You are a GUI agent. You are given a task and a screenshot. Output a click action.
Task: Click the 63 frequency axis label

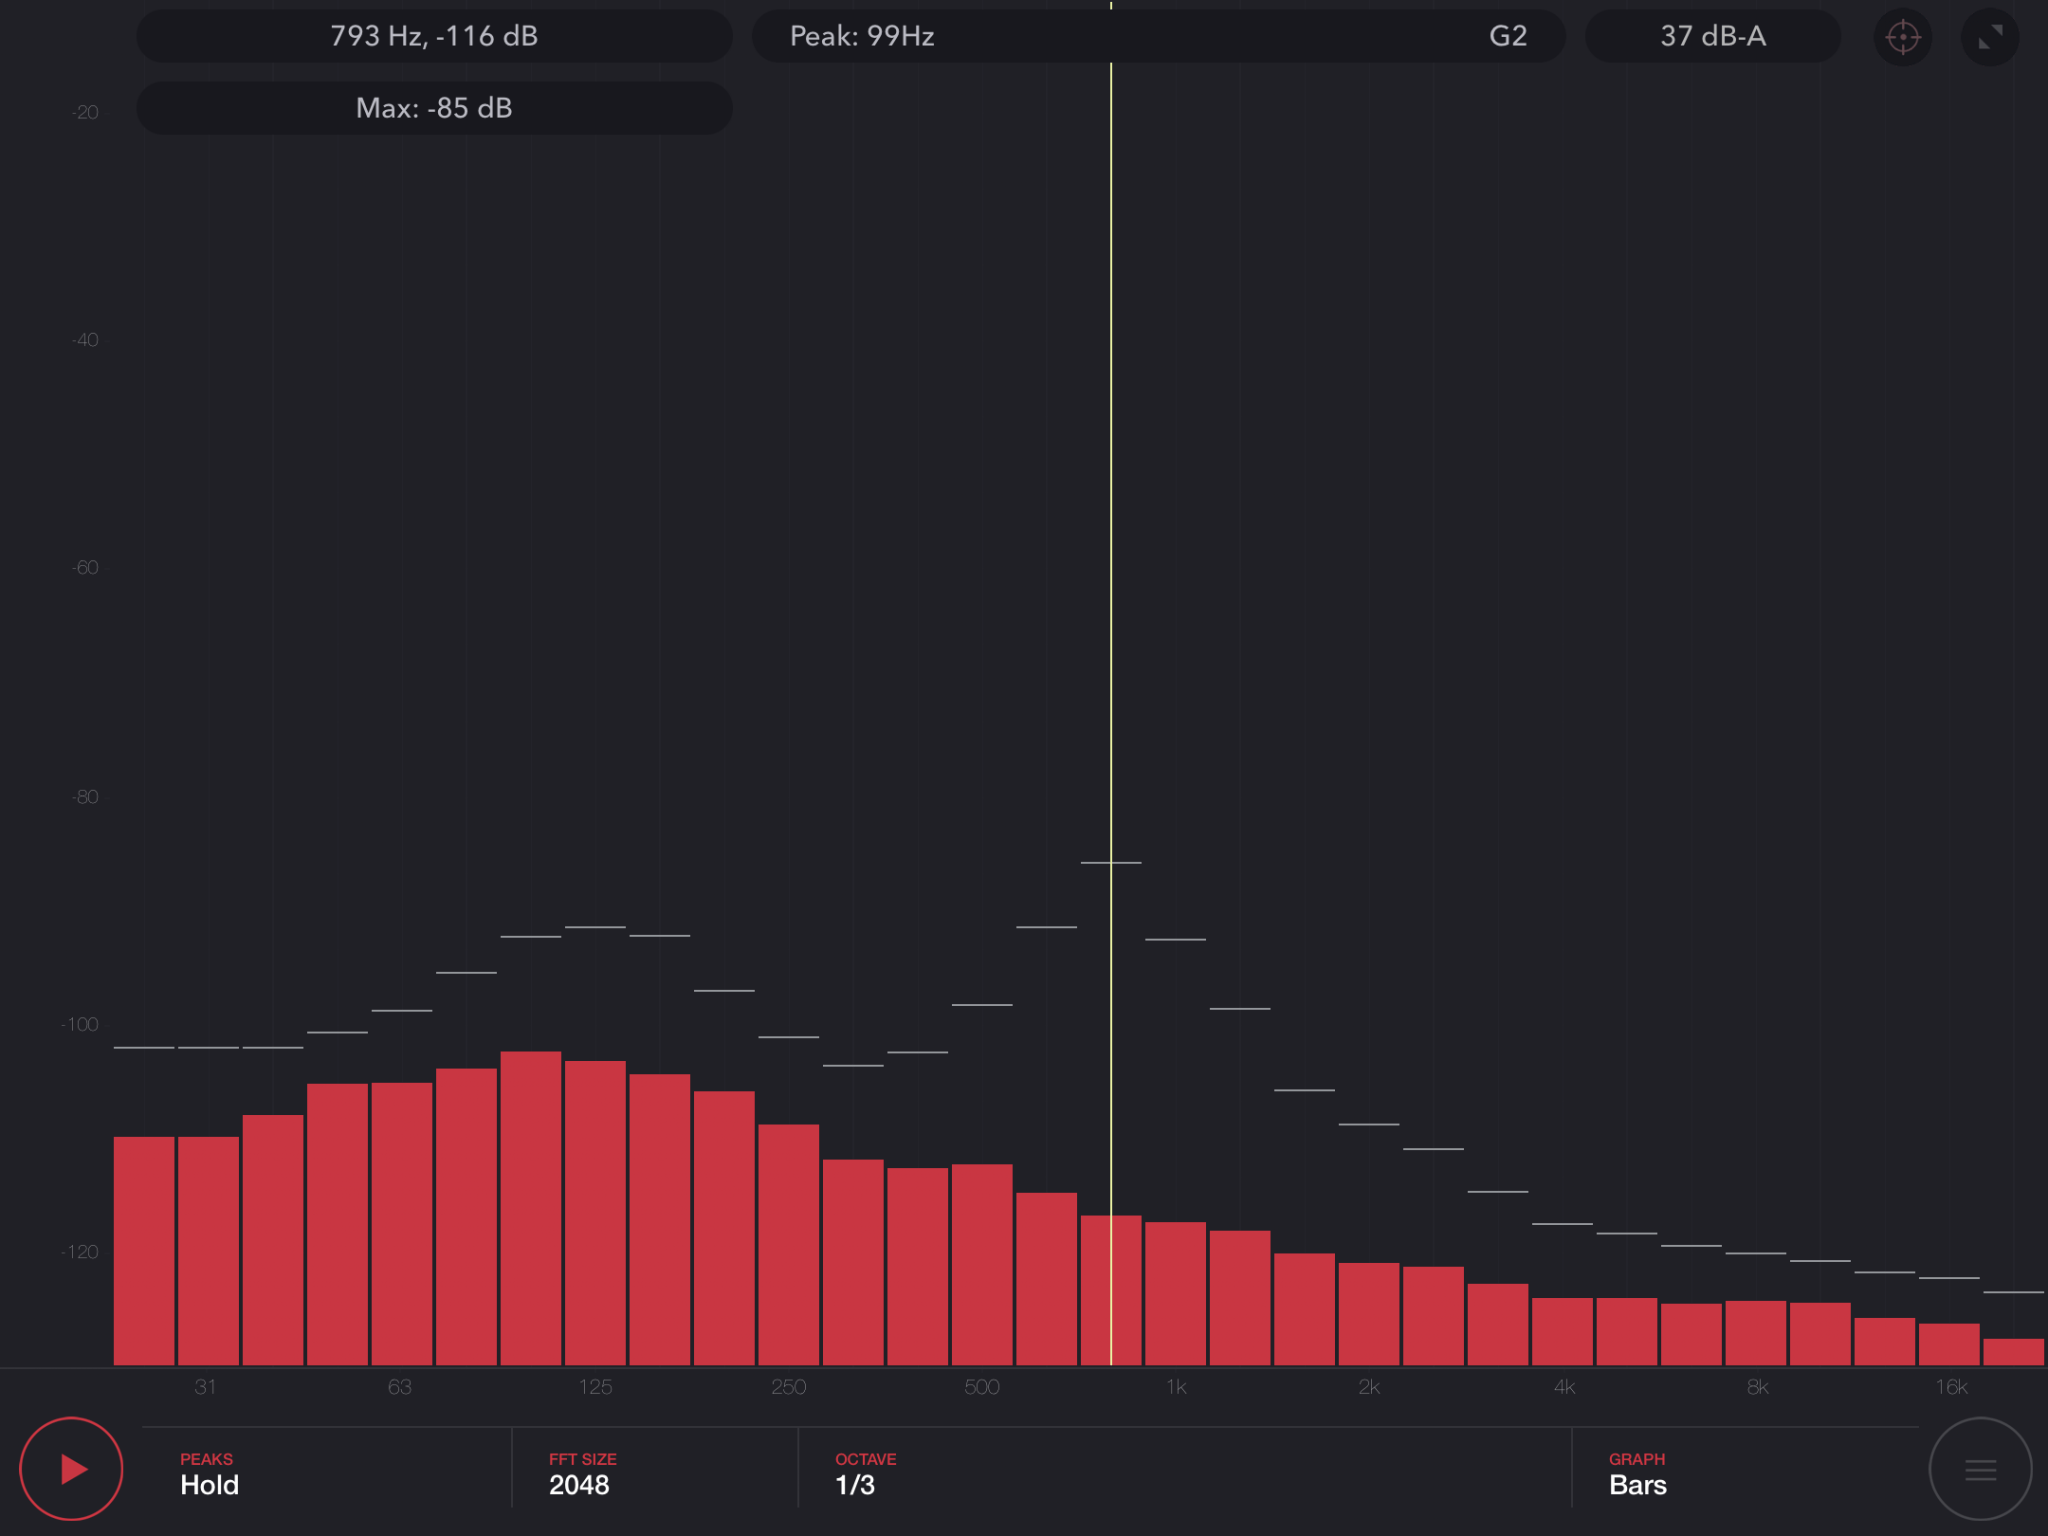coord(399,1387)
